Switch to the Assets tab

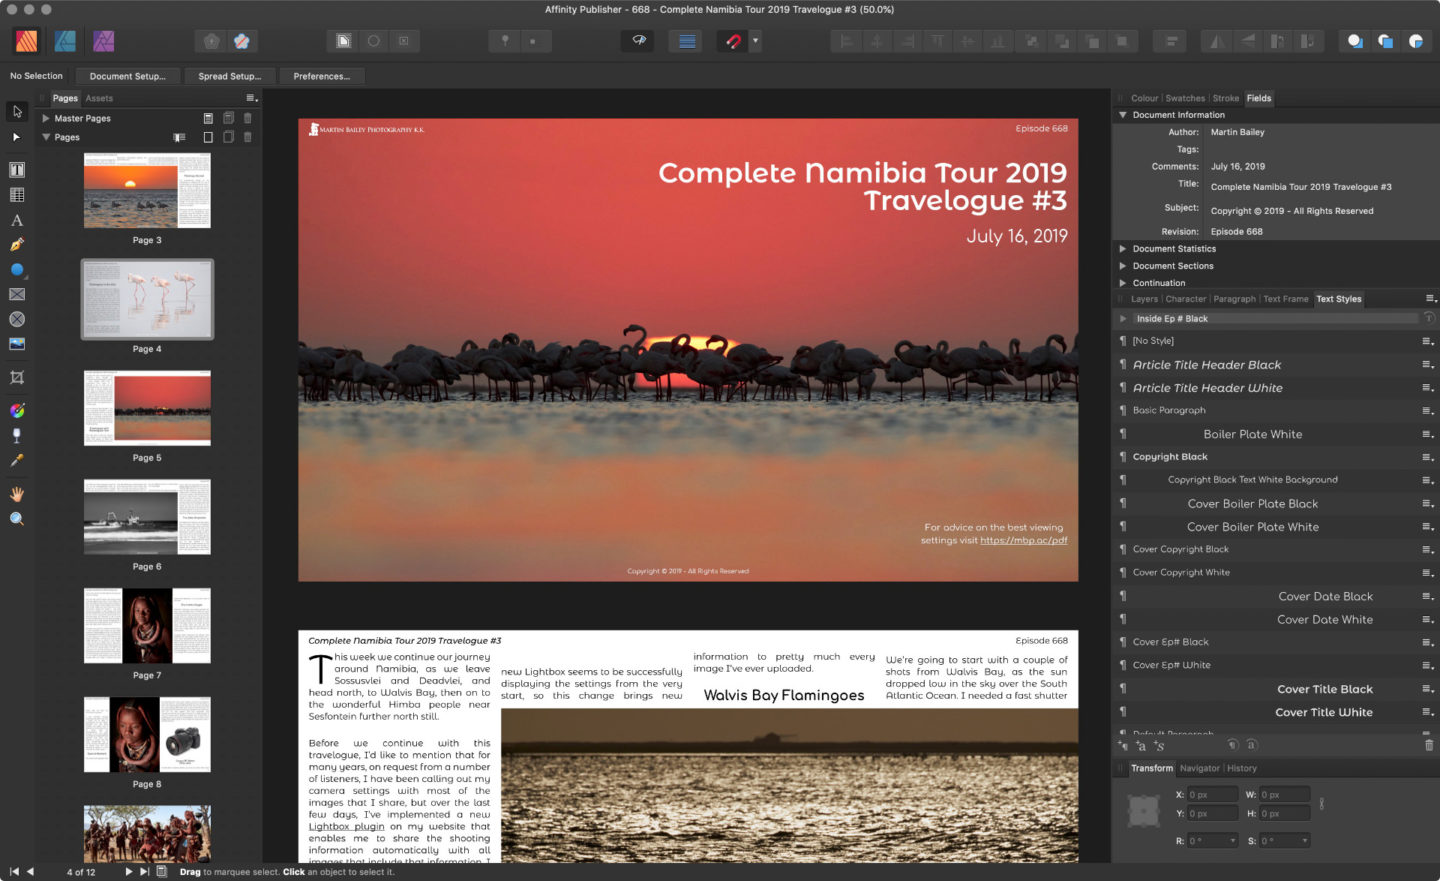click(x=99, y=98)
